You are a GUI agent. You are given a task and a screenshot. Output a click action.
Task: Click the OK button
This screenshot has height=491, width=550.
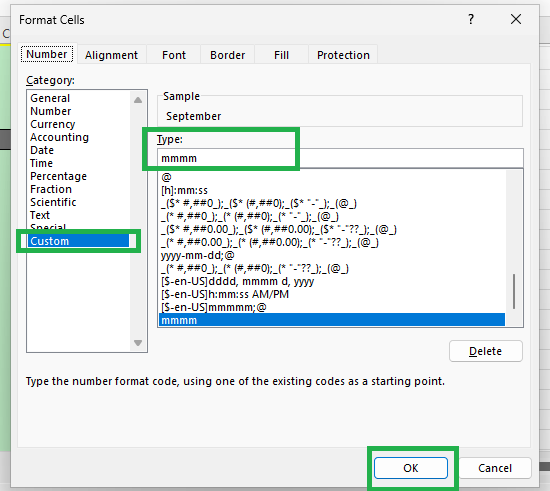tap(411, 468)
